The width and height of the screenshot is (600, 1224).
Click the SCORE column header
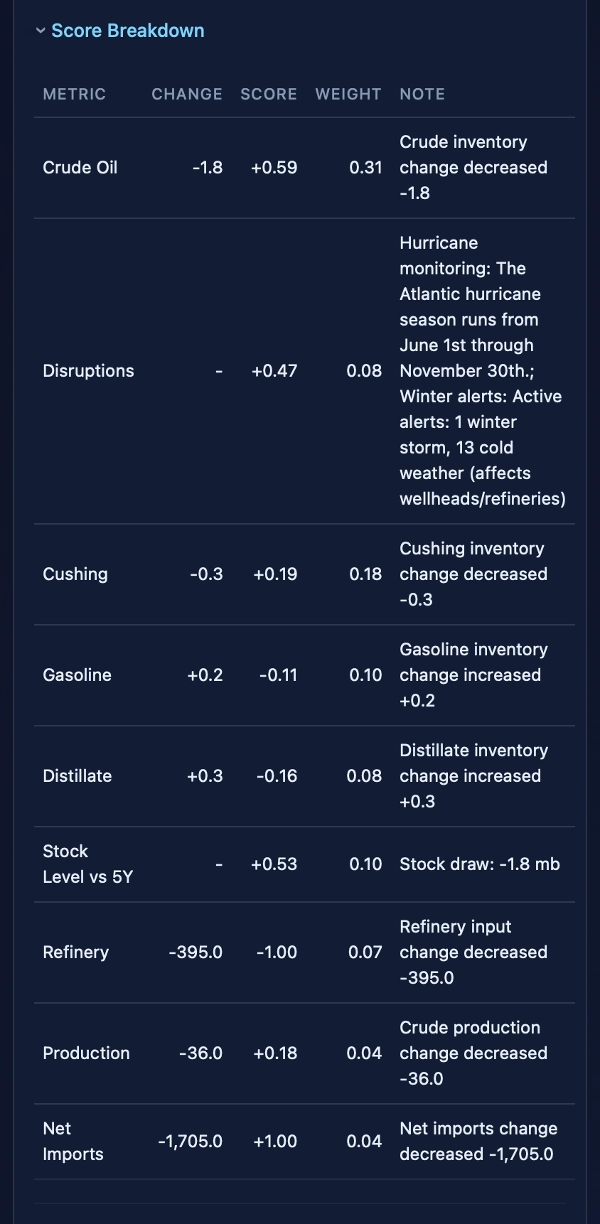[x=268, y=94]
